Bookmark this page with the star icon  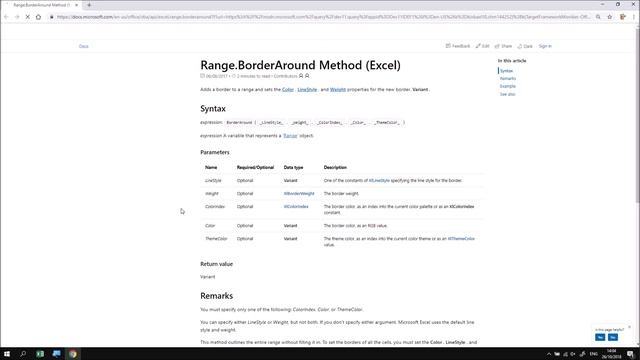click(x=610, y=17)
